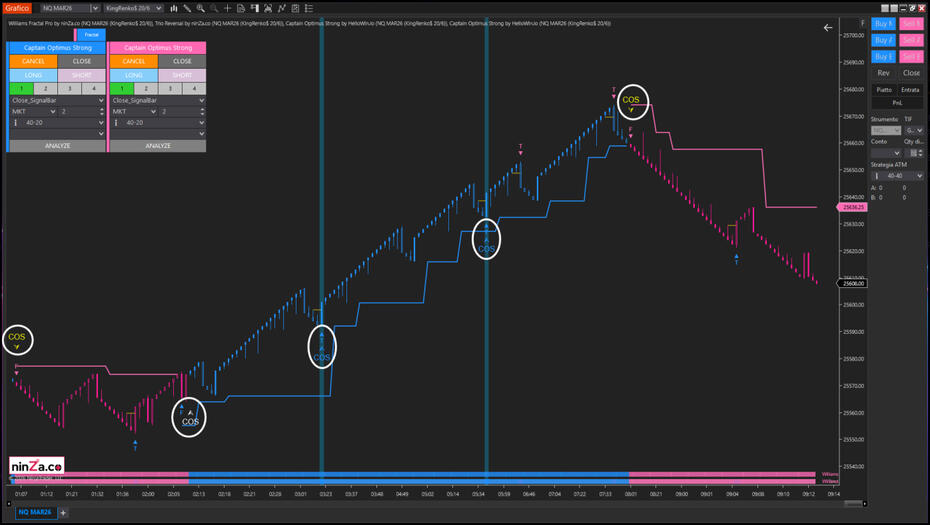
Task: Click the last list icon in top toolbar
Action: click(x=308, y=8)
